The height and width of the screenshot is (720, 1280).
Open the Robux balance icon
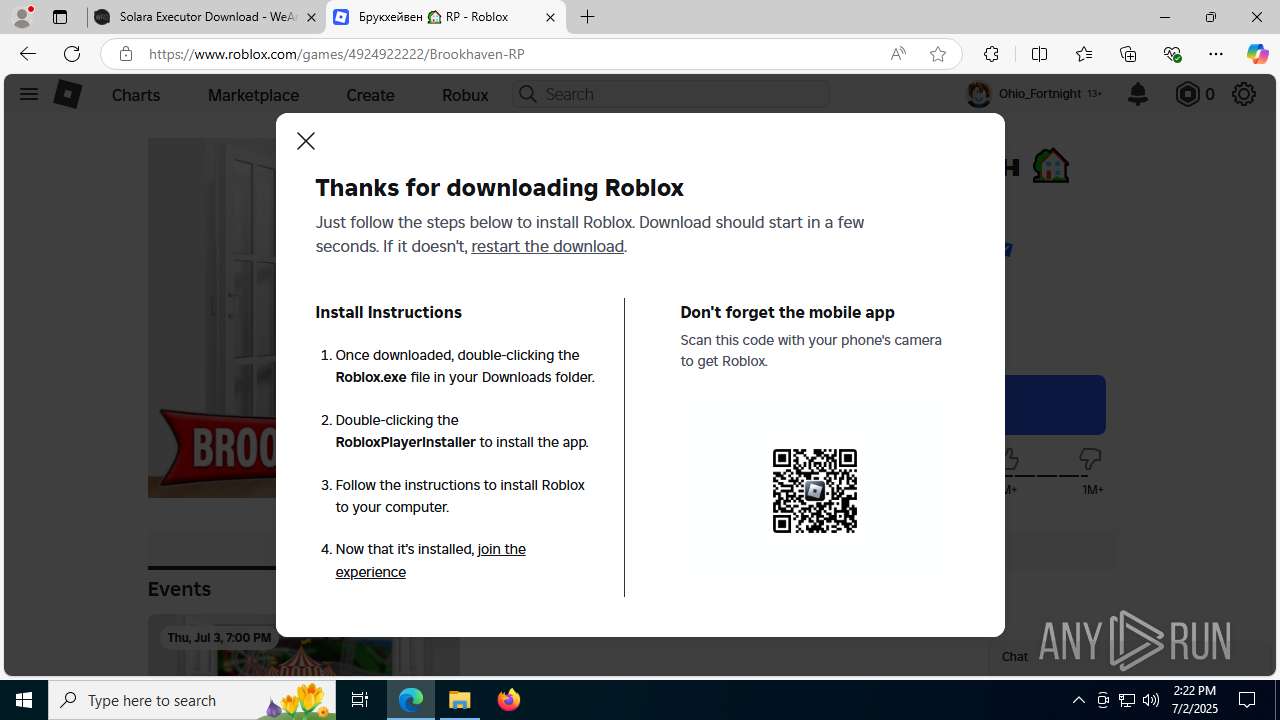click(x=1187, y=94)
